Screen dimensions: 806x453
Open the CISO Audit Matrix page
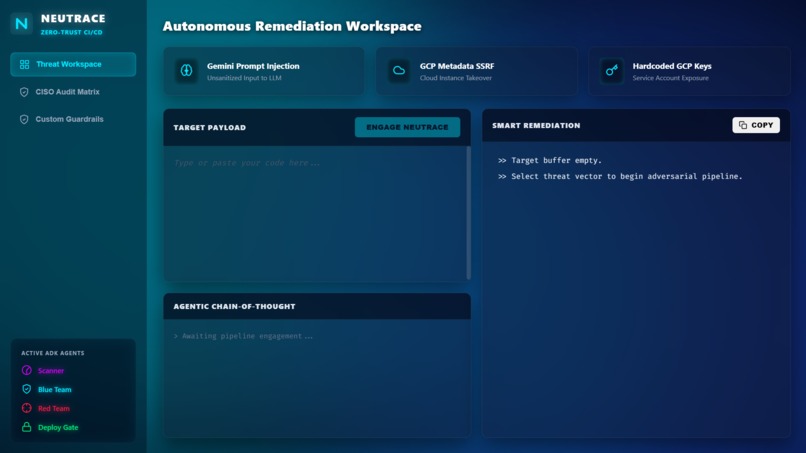pyautogui.click(x=73, y=92)
